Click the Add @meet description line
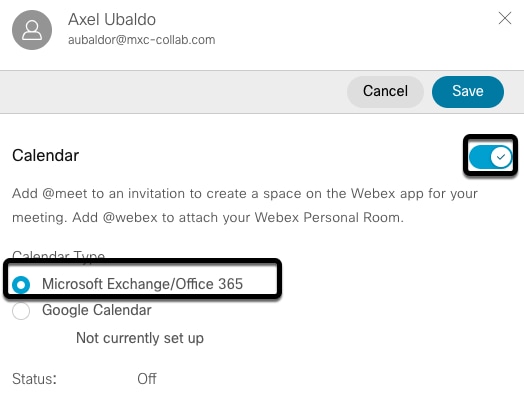 coord(245,193)
